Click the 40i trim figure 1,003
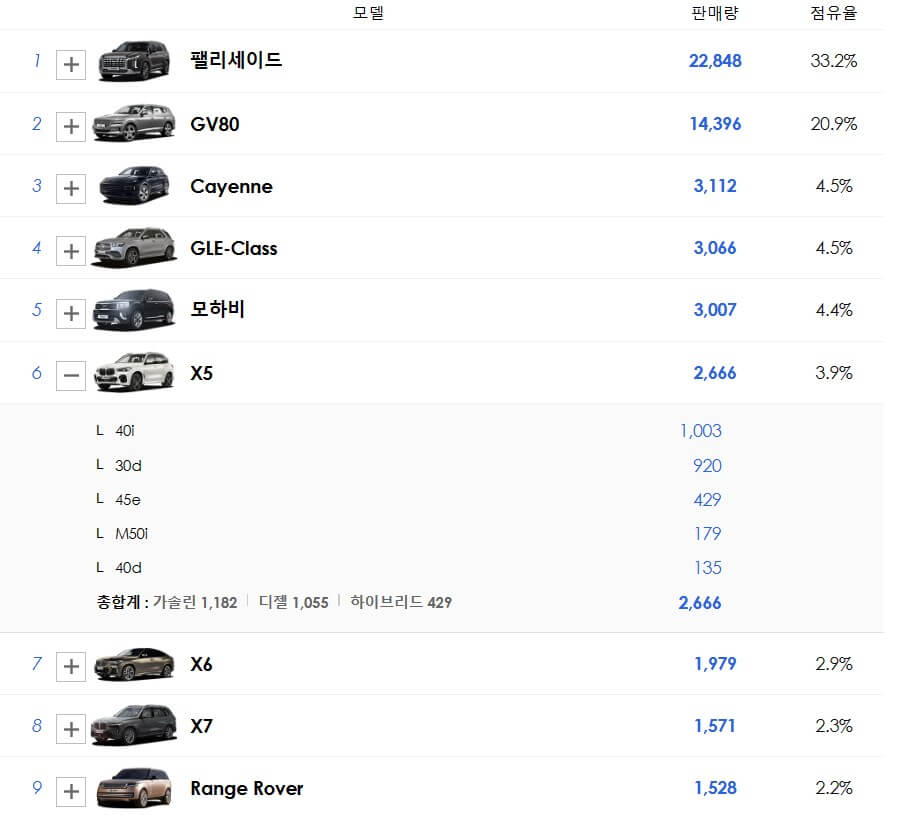 pos(702,431)
